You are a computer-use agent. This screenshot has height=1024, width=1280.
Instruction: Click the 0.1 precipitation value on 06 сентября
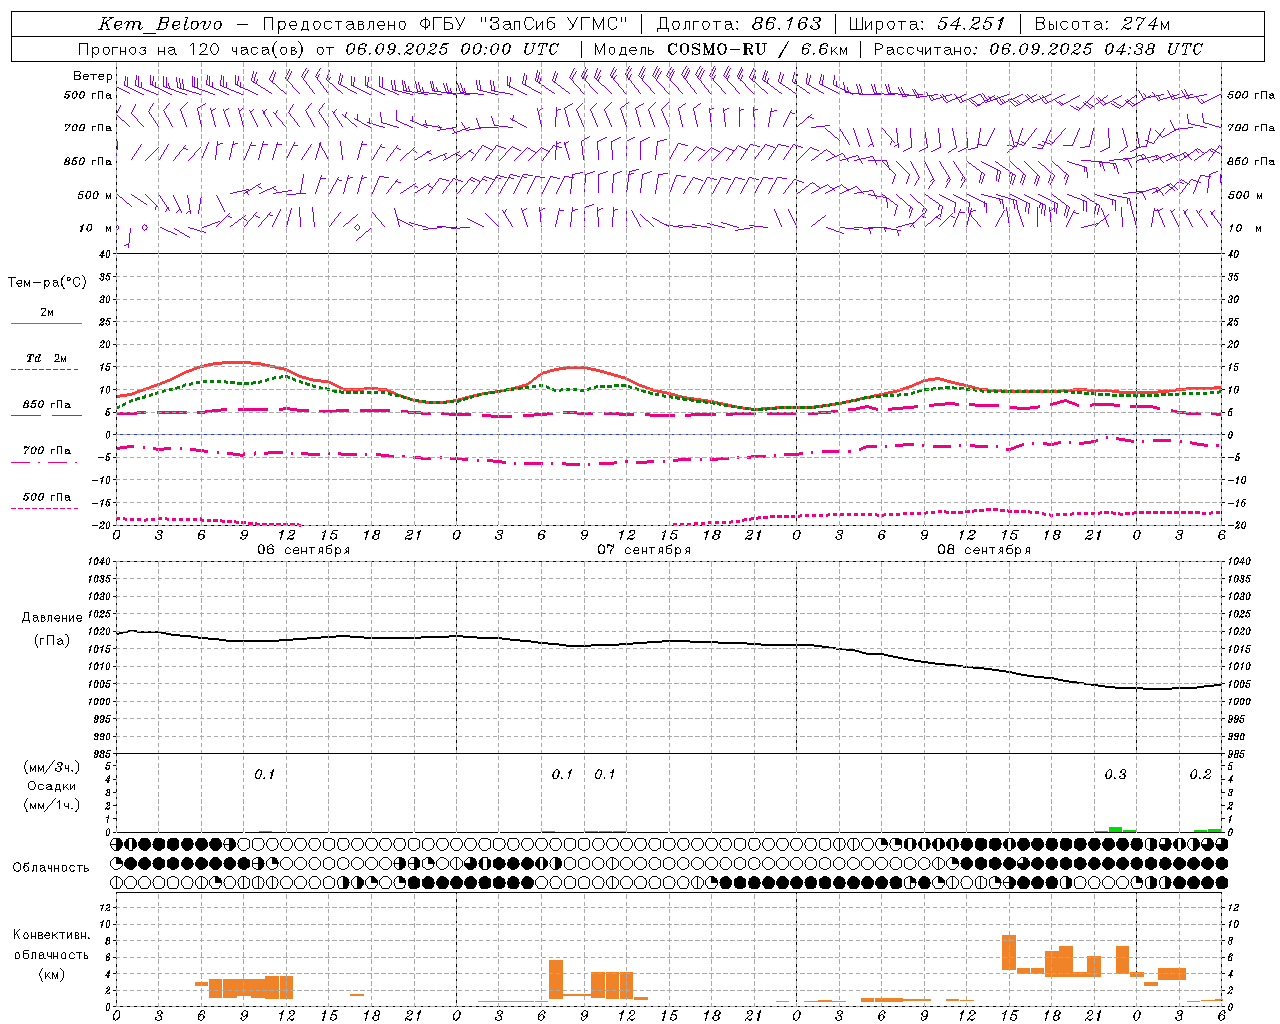click(264, 775)
